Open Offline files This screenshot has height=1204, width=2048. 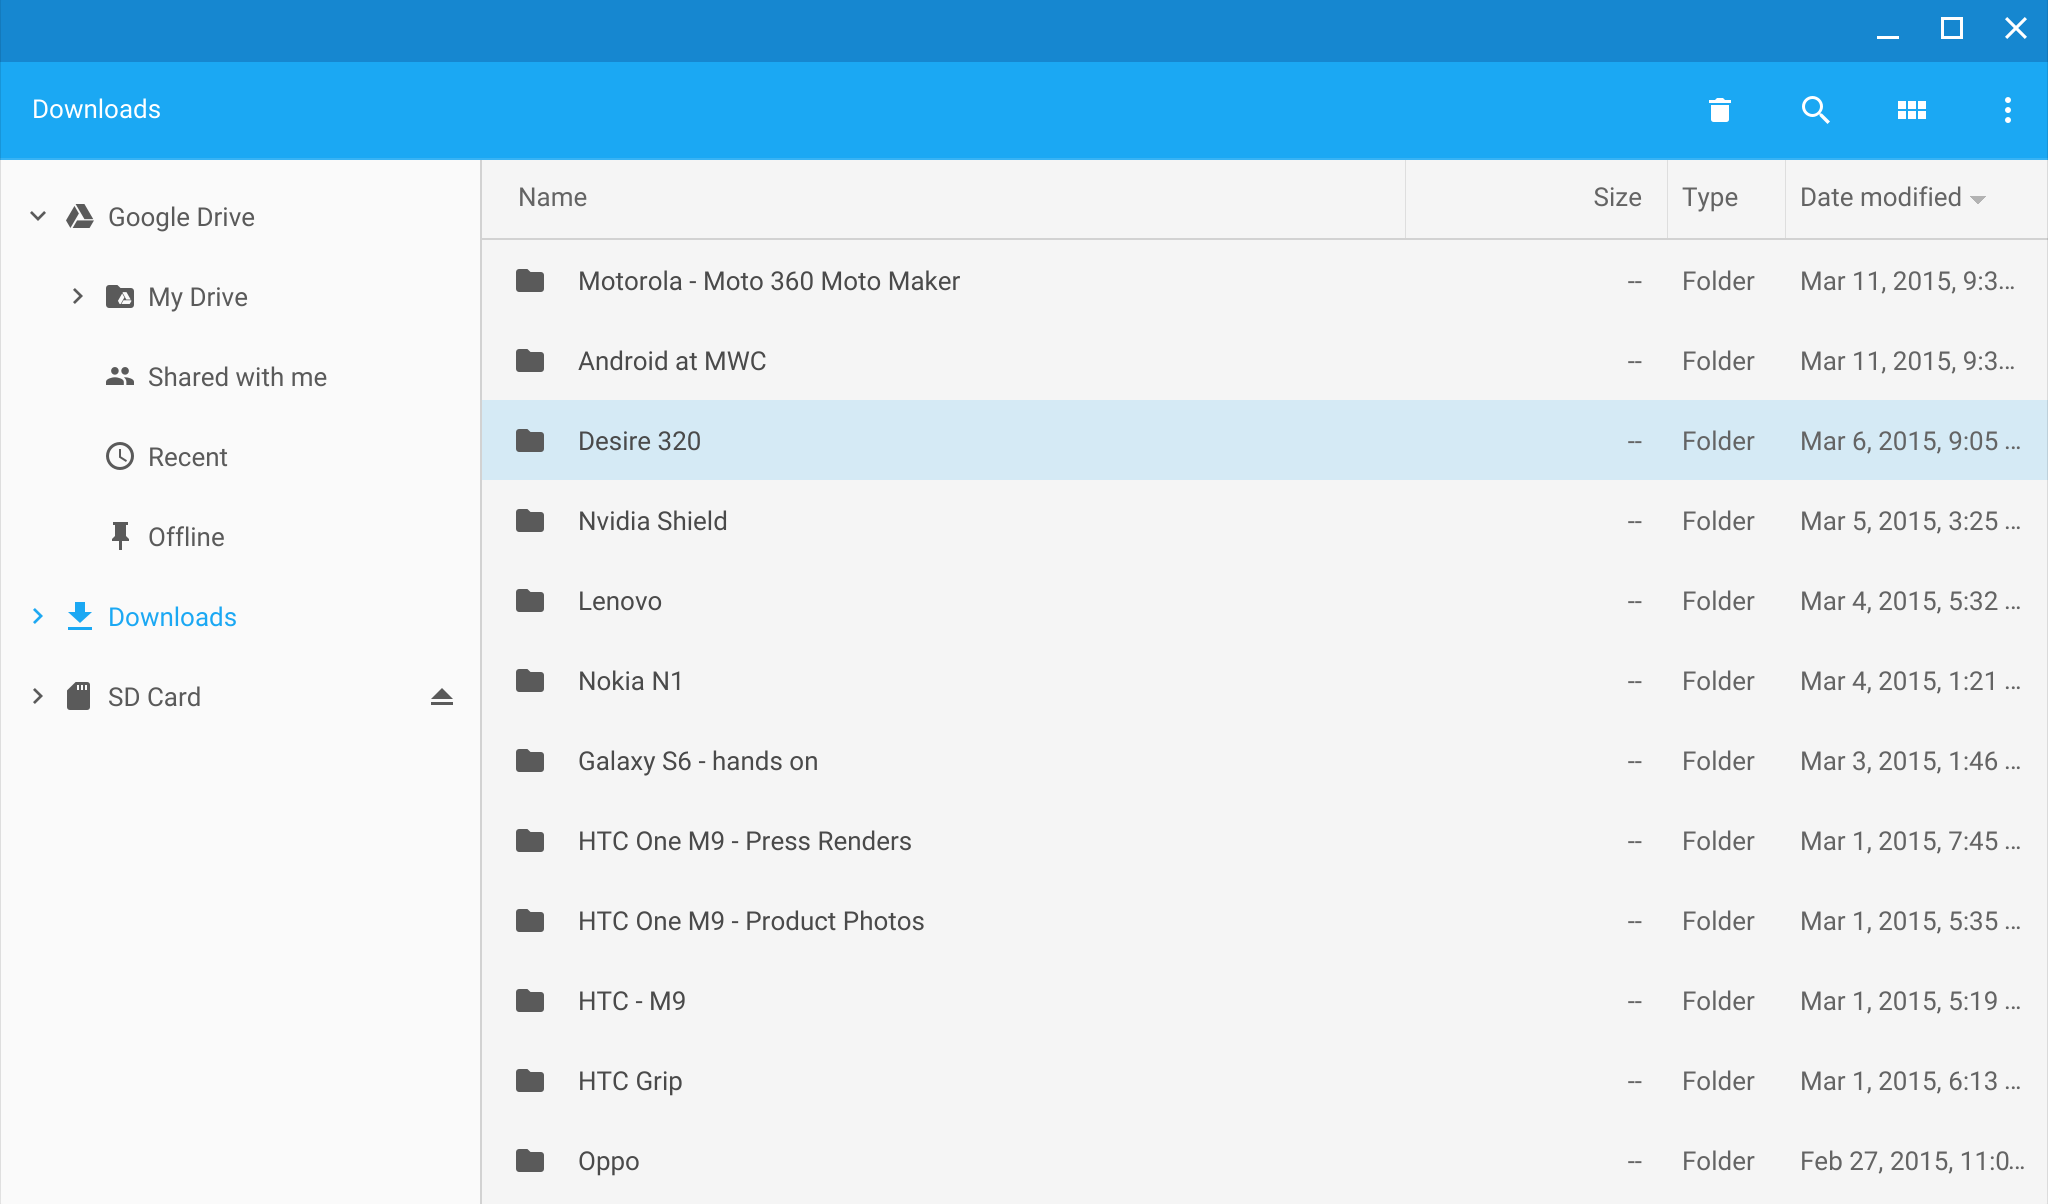point(186,537)
